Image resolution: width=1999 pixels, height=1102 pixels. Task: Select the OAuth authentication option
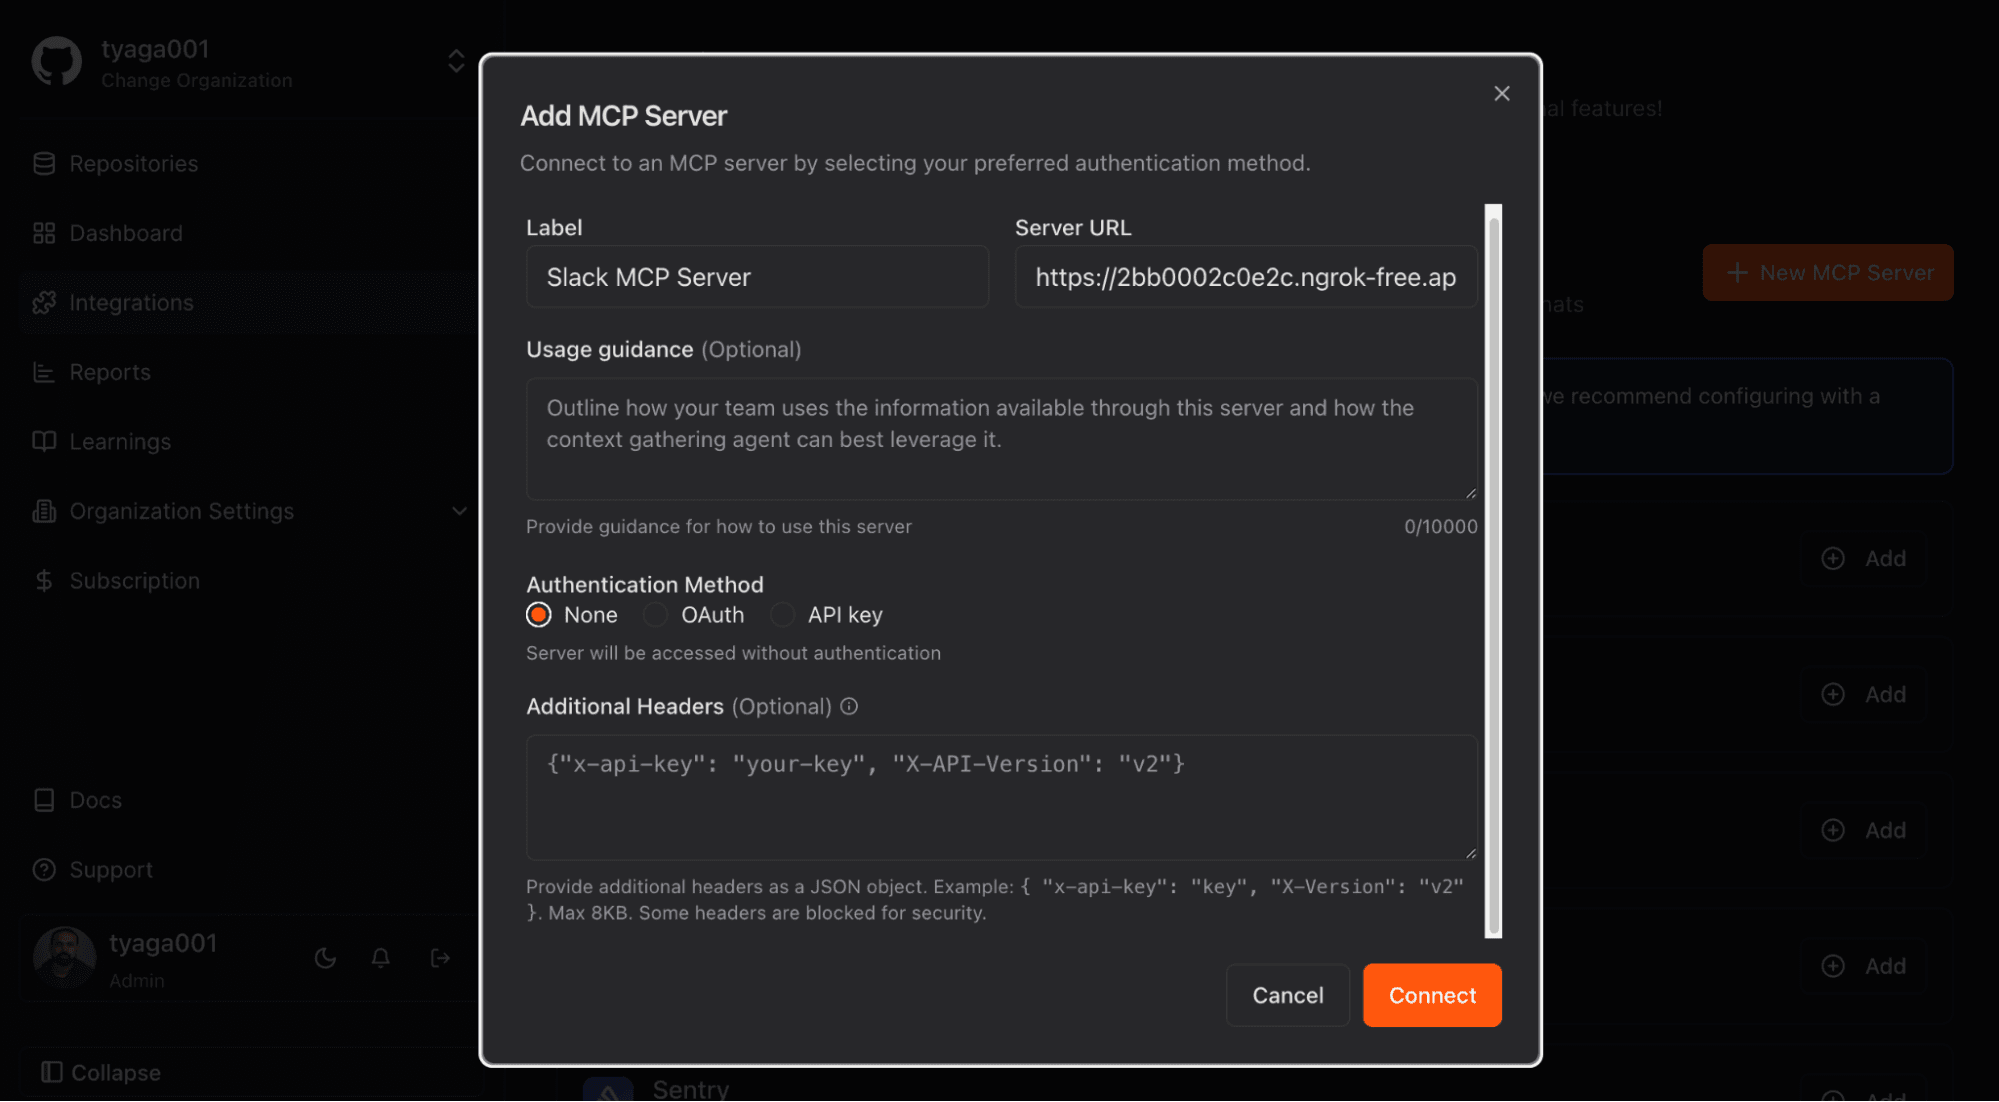pos(656,615)
